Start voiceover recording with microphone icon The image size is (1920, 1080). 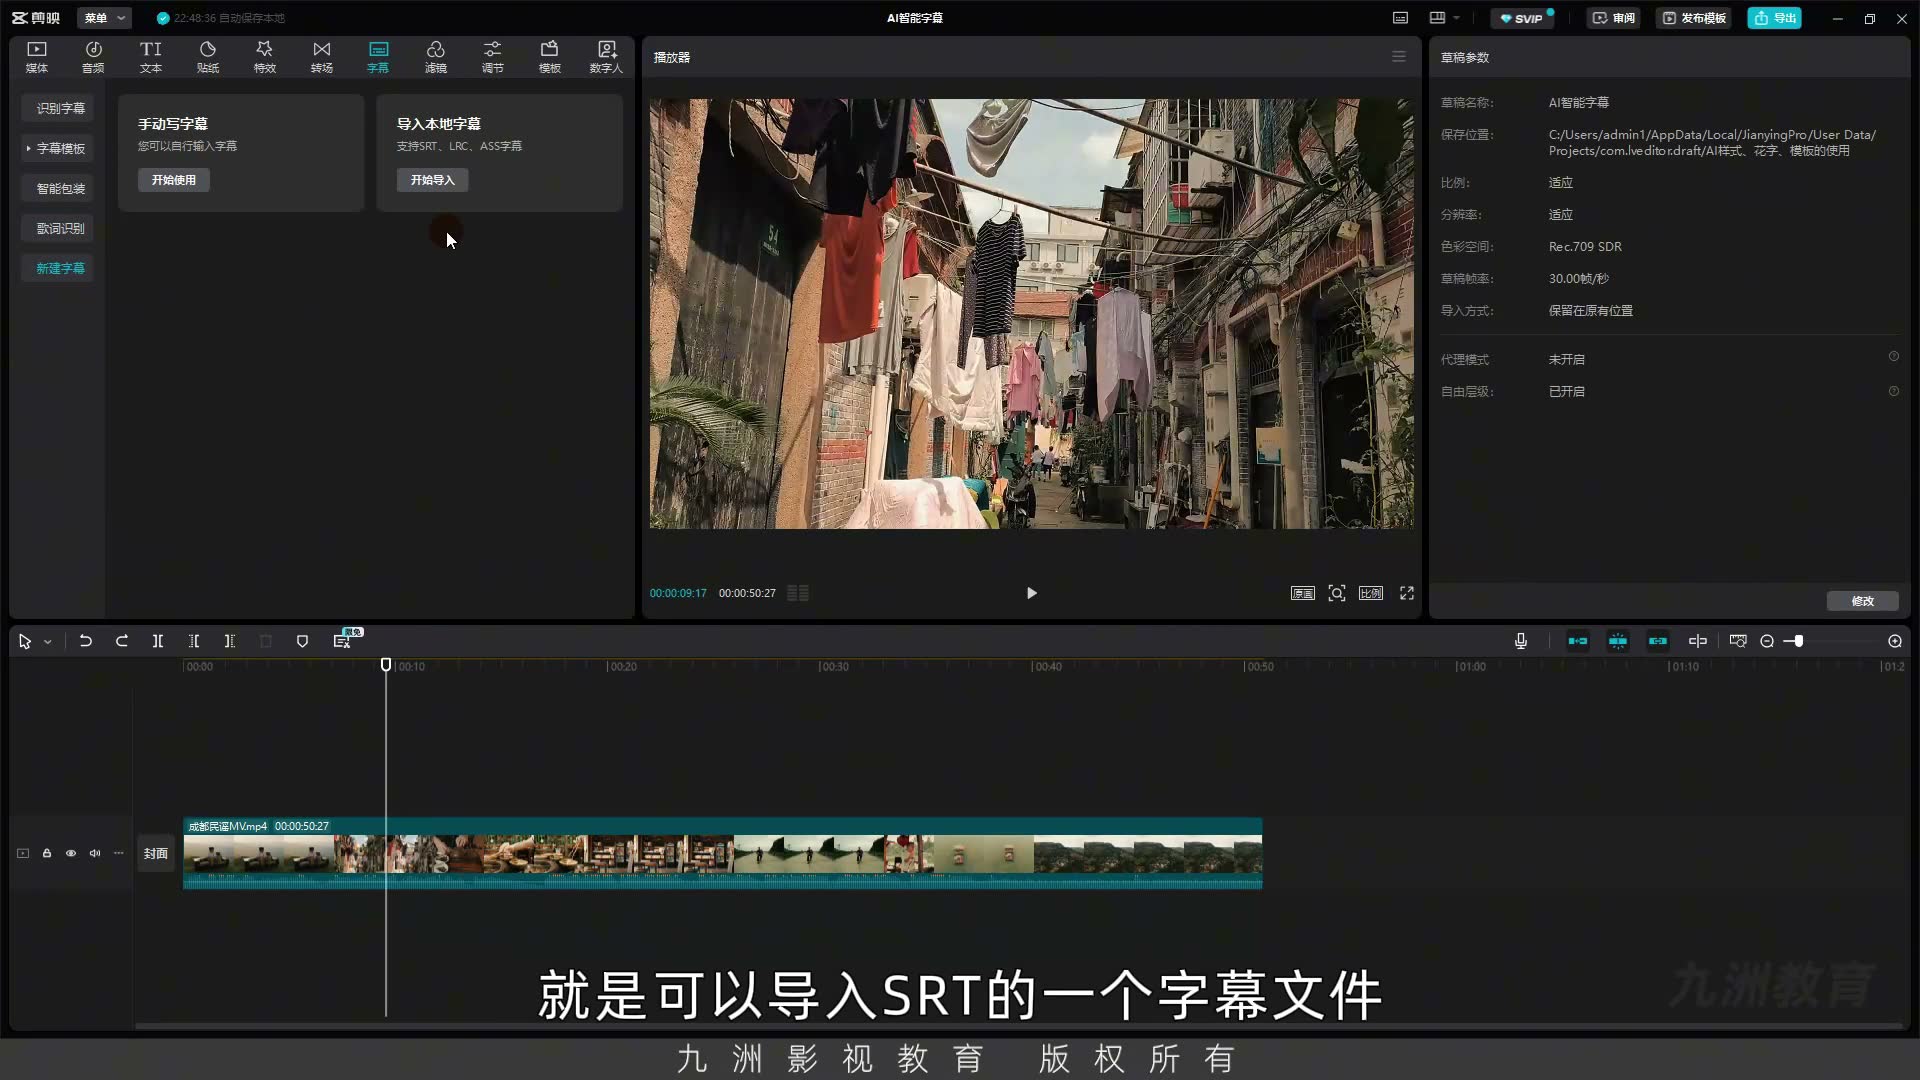tap(1521, 641)
